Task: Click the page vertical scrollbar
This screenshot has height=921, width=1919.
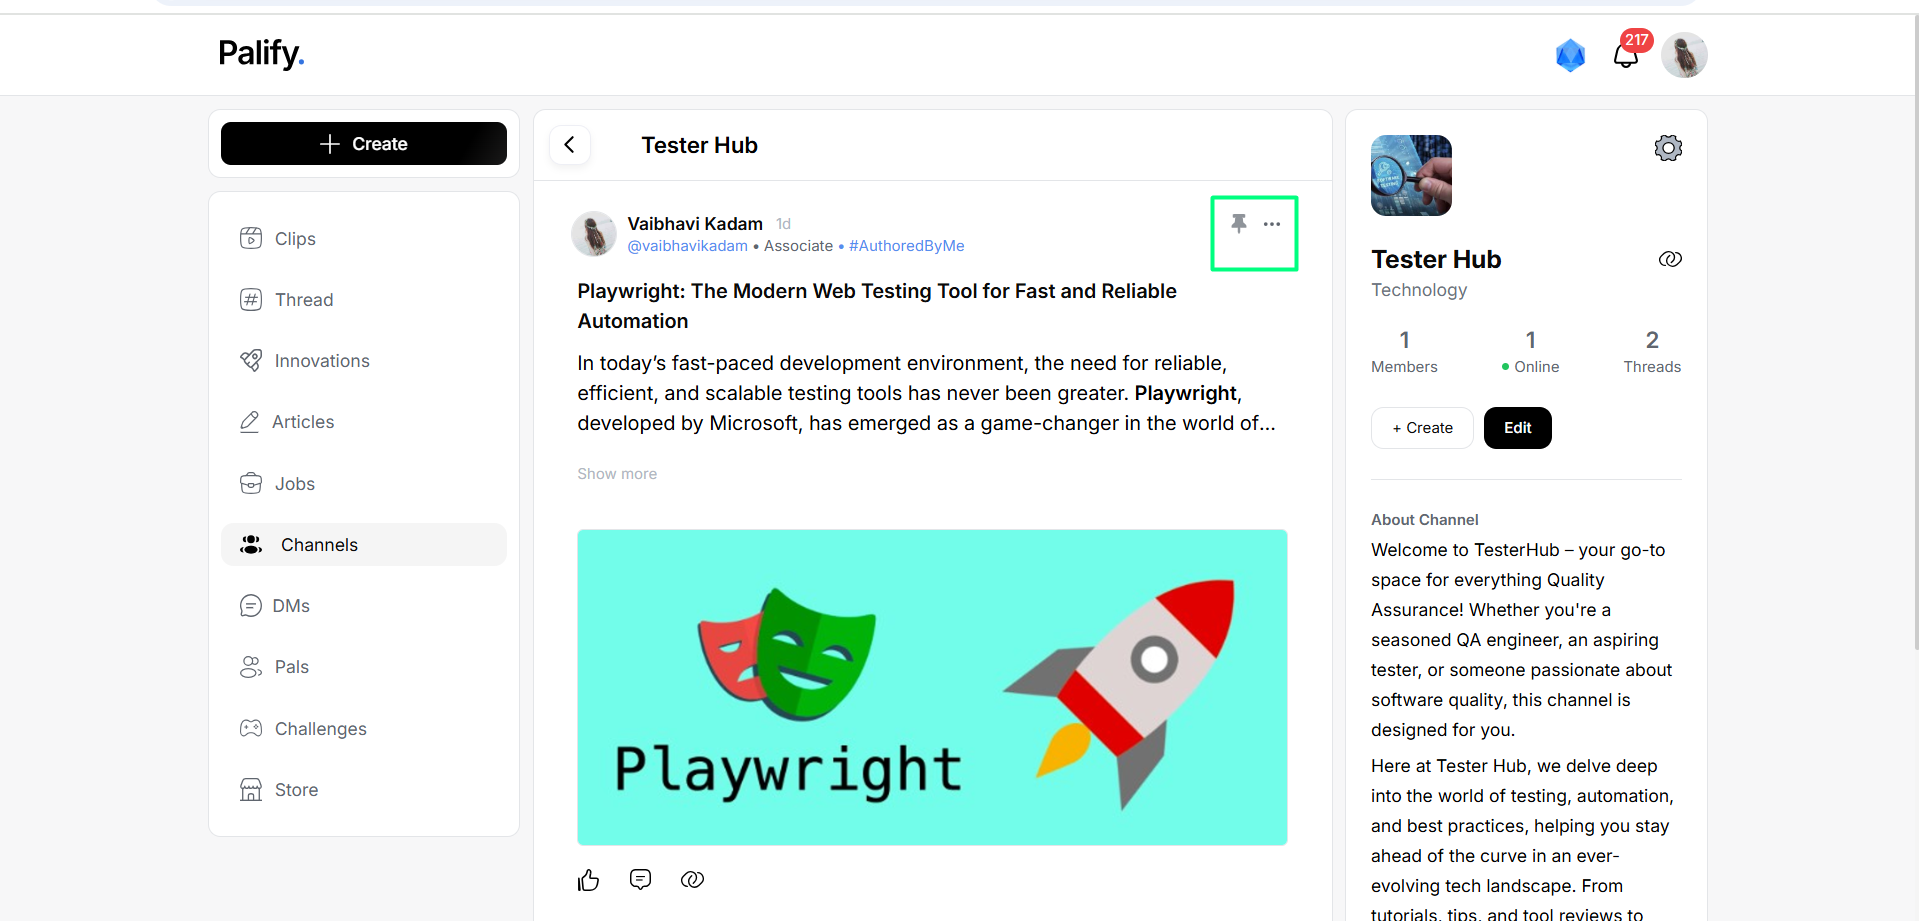Action: (x=1915, y=330)
